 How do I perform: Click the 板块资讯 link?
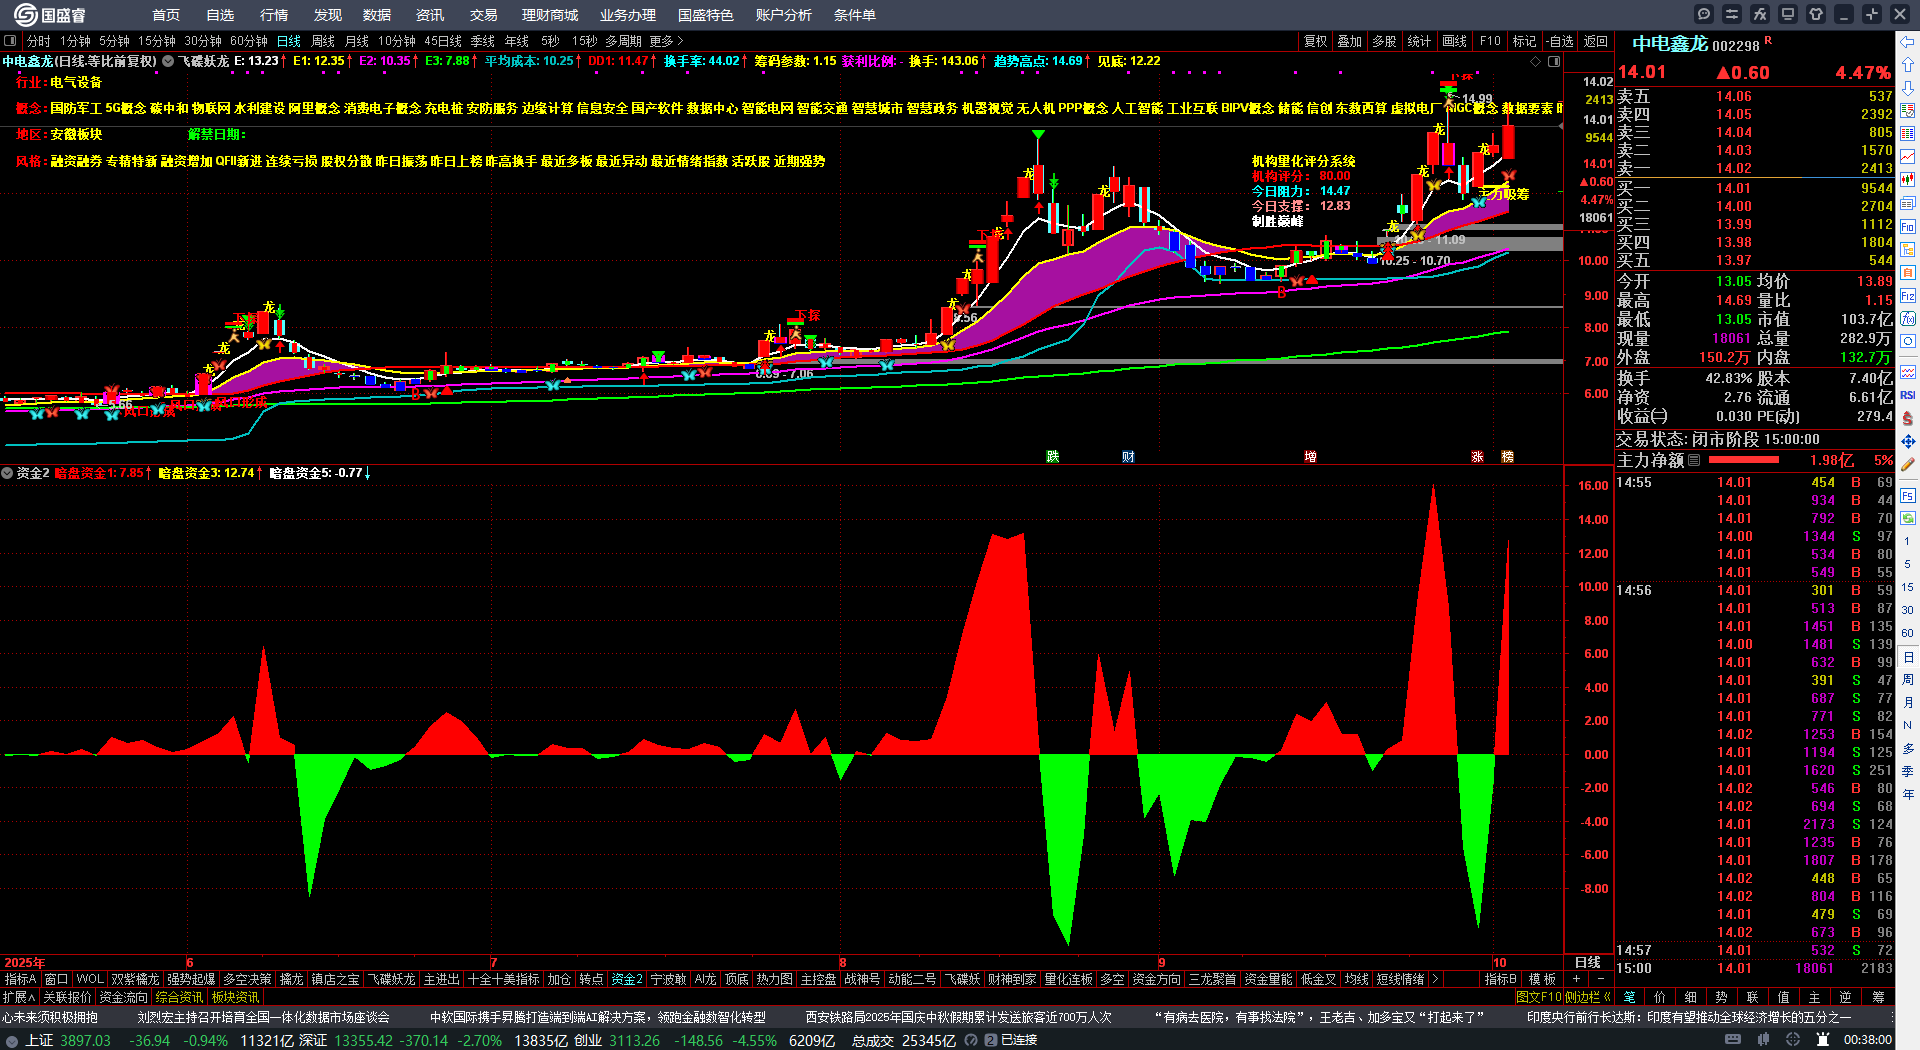tap(235, 997)
